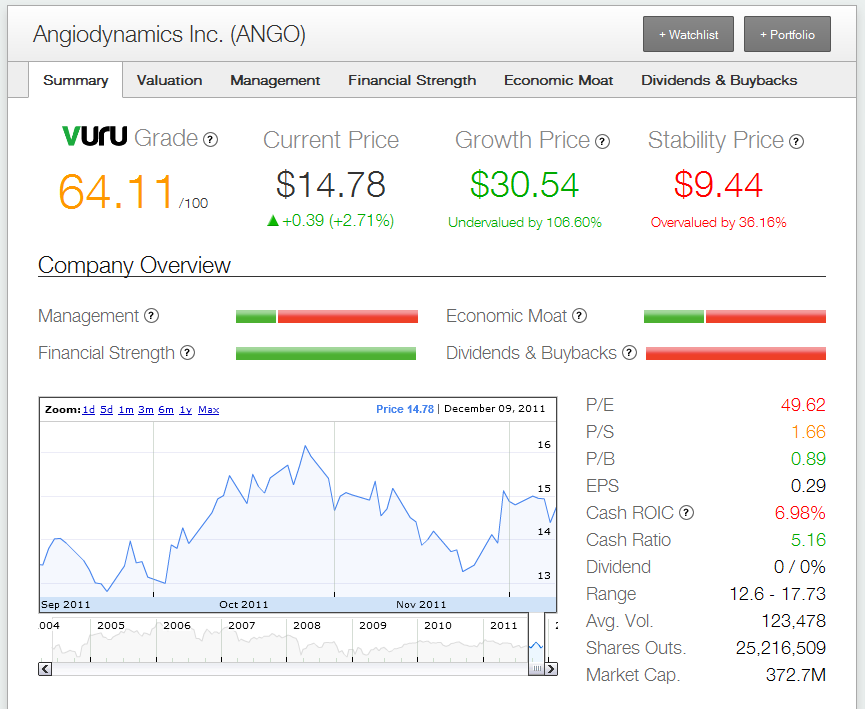Open the Valuation tab
Viewport: 865px width, 709px height.
pyautogui.click(x=169, y=81)
